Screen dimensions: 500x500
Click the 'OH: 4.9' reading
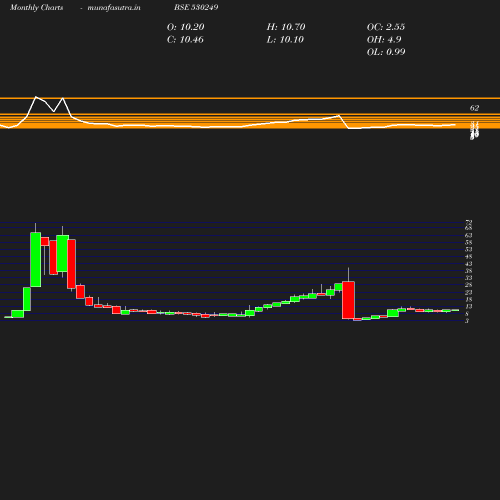click(x=384, y=40)
